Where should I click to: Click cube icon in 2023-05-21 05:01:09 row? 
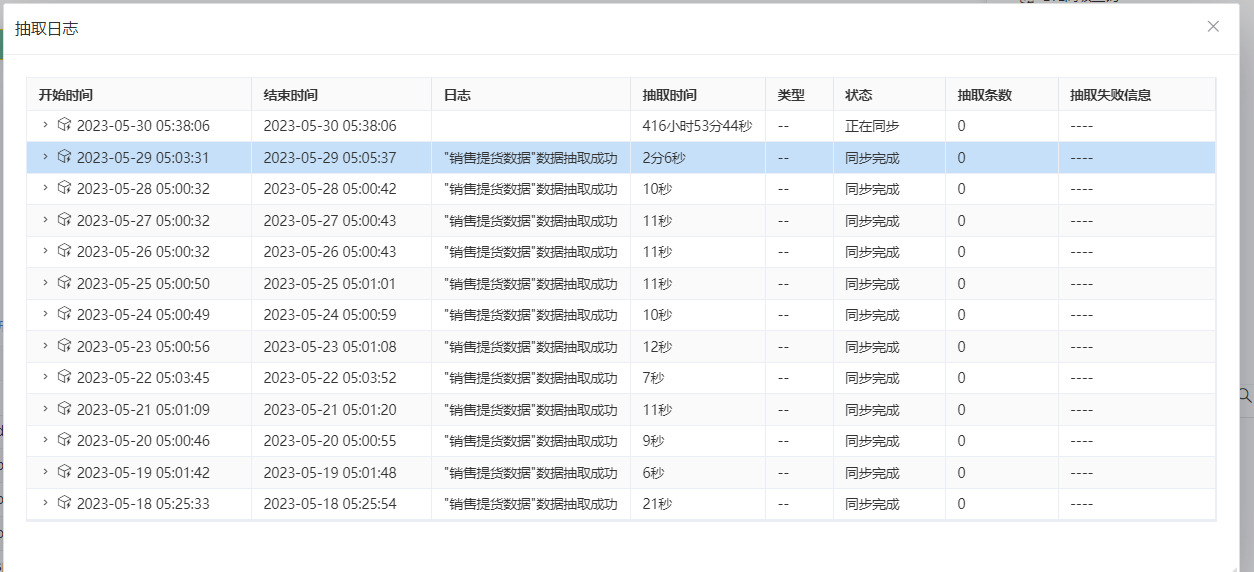pos(64,409)
